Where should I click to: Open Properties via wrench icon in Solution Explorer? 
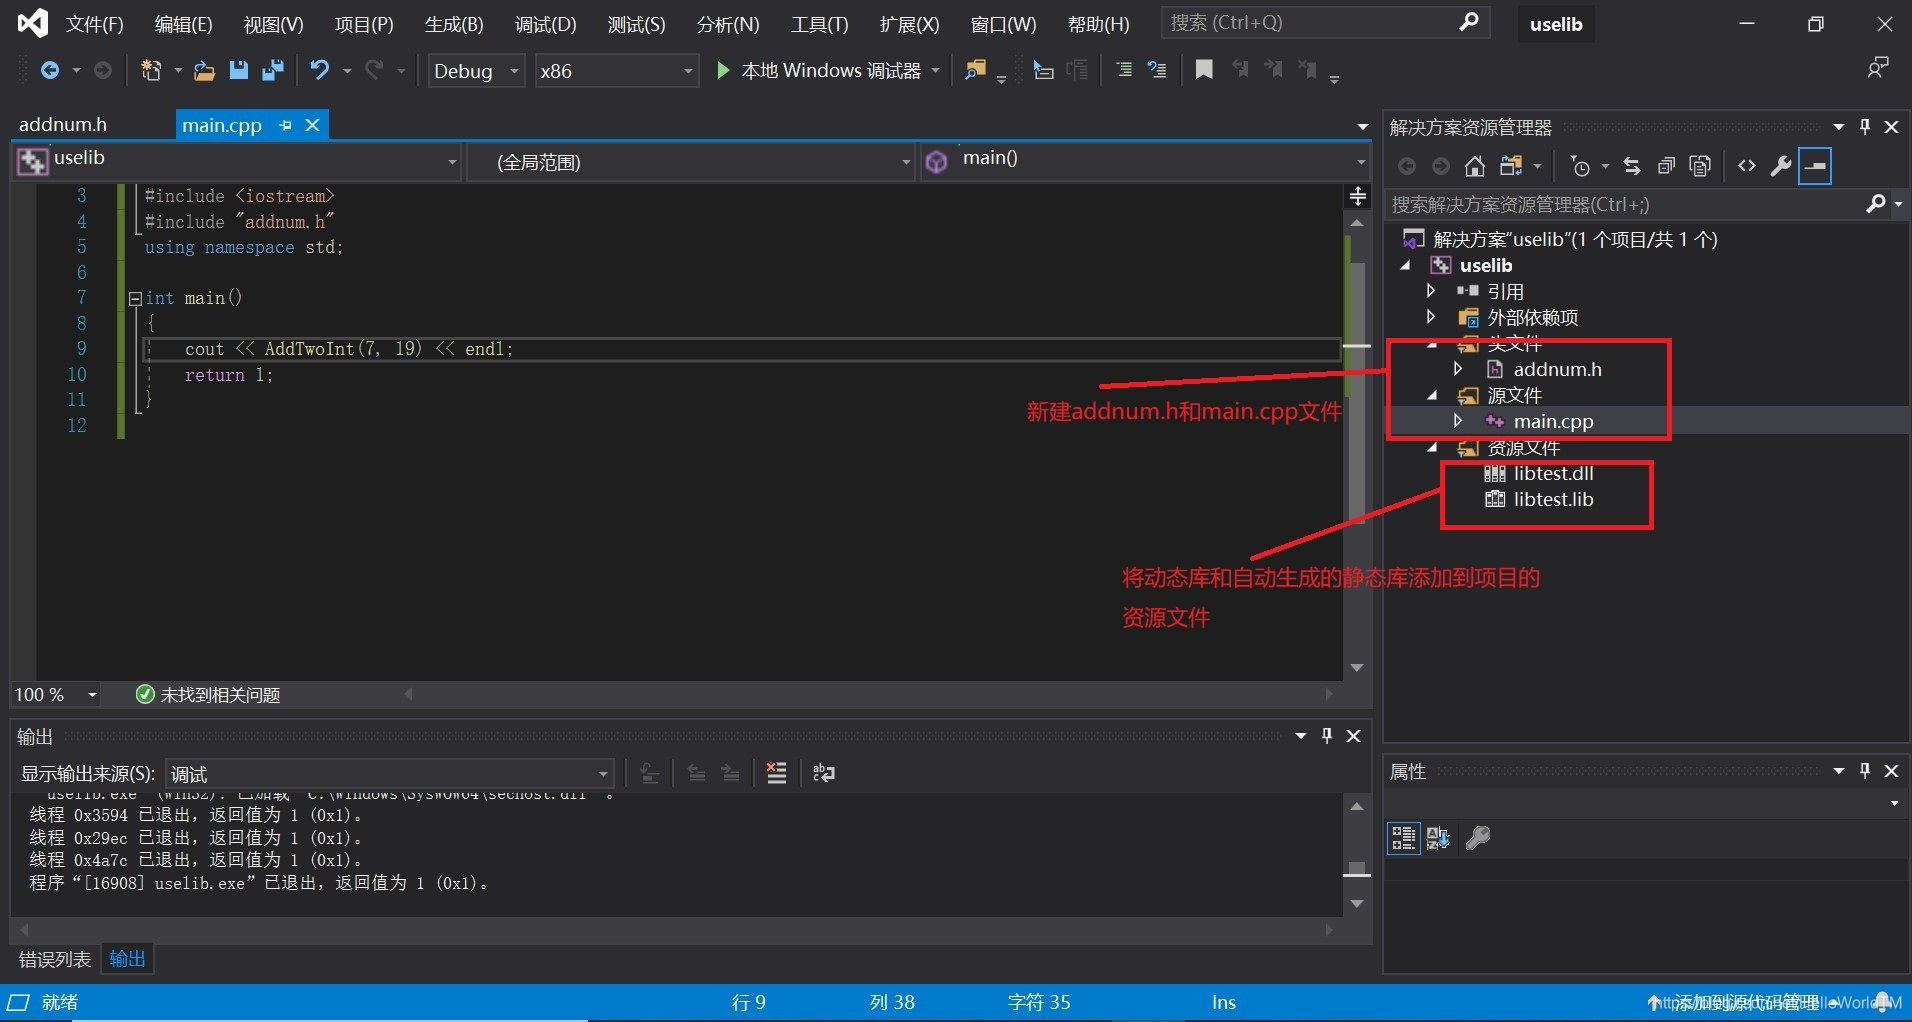click(x=1781, y=166)
